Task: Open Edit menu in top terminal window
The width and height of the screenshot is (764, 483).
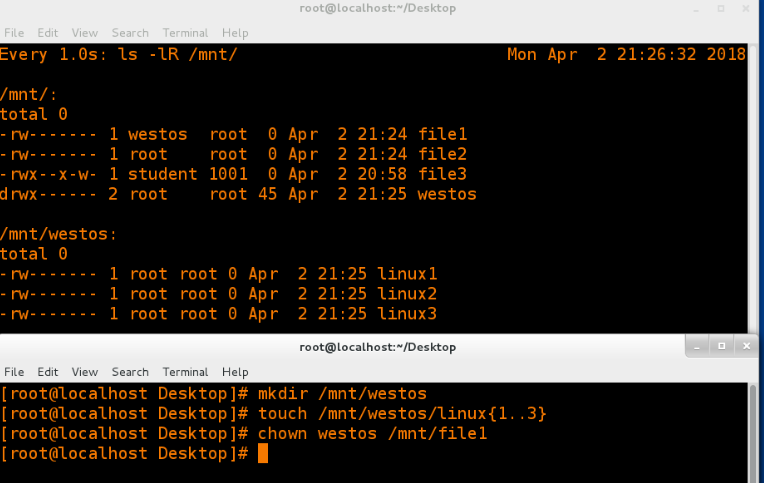Action: coord(48,33)
